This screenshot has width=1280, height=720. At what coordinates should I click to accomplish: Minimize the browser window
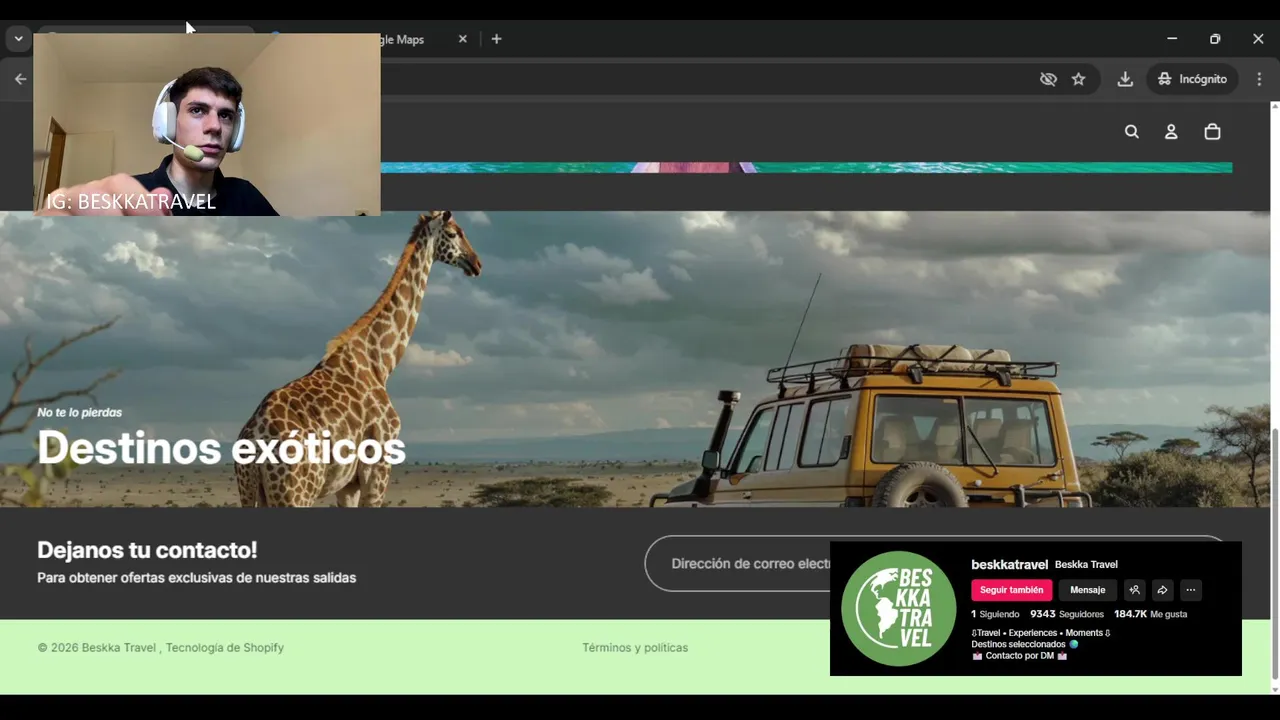[x=1171, y=39]
